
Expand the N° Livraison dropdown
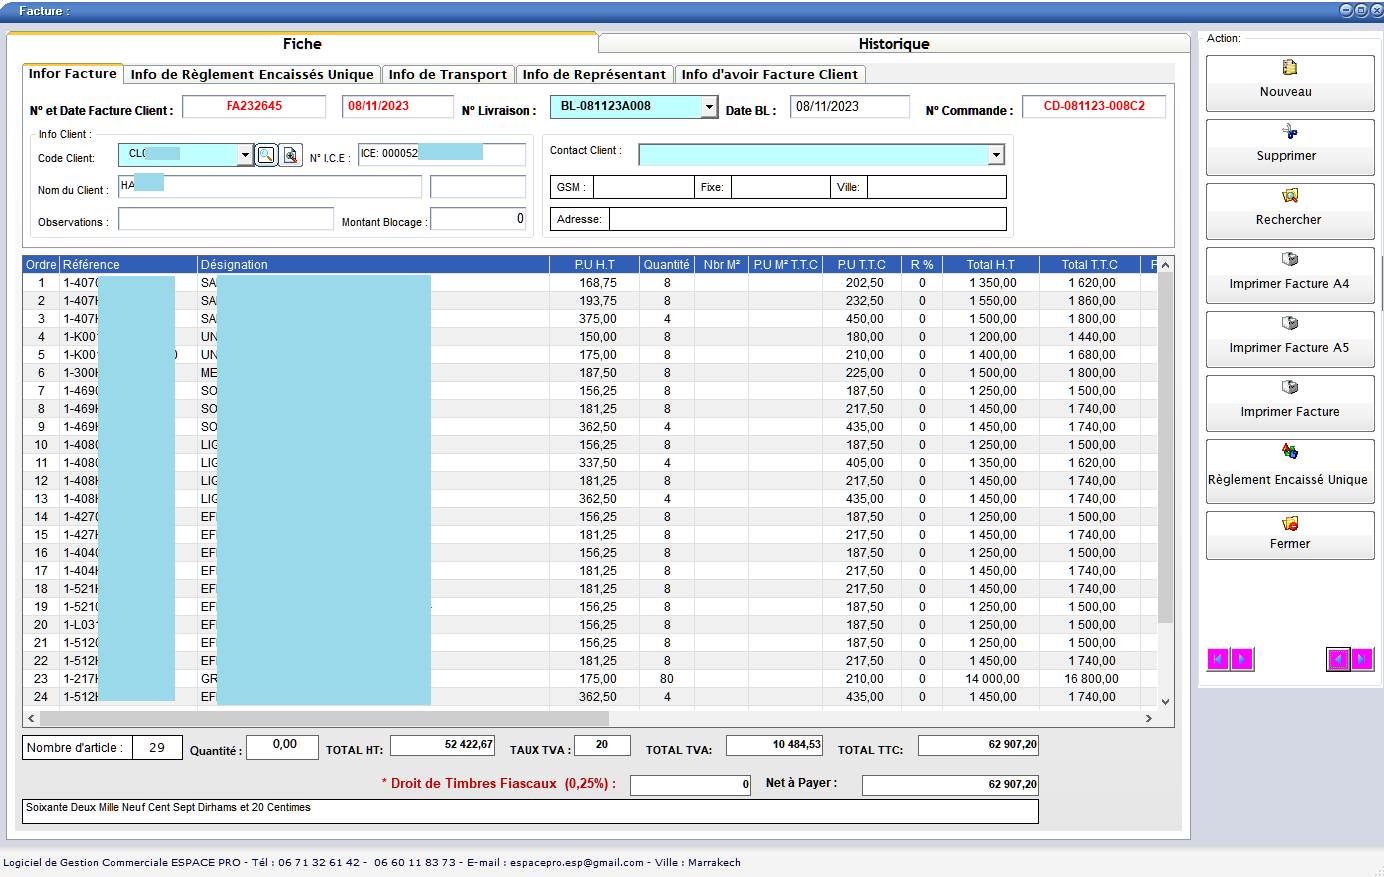709,107
